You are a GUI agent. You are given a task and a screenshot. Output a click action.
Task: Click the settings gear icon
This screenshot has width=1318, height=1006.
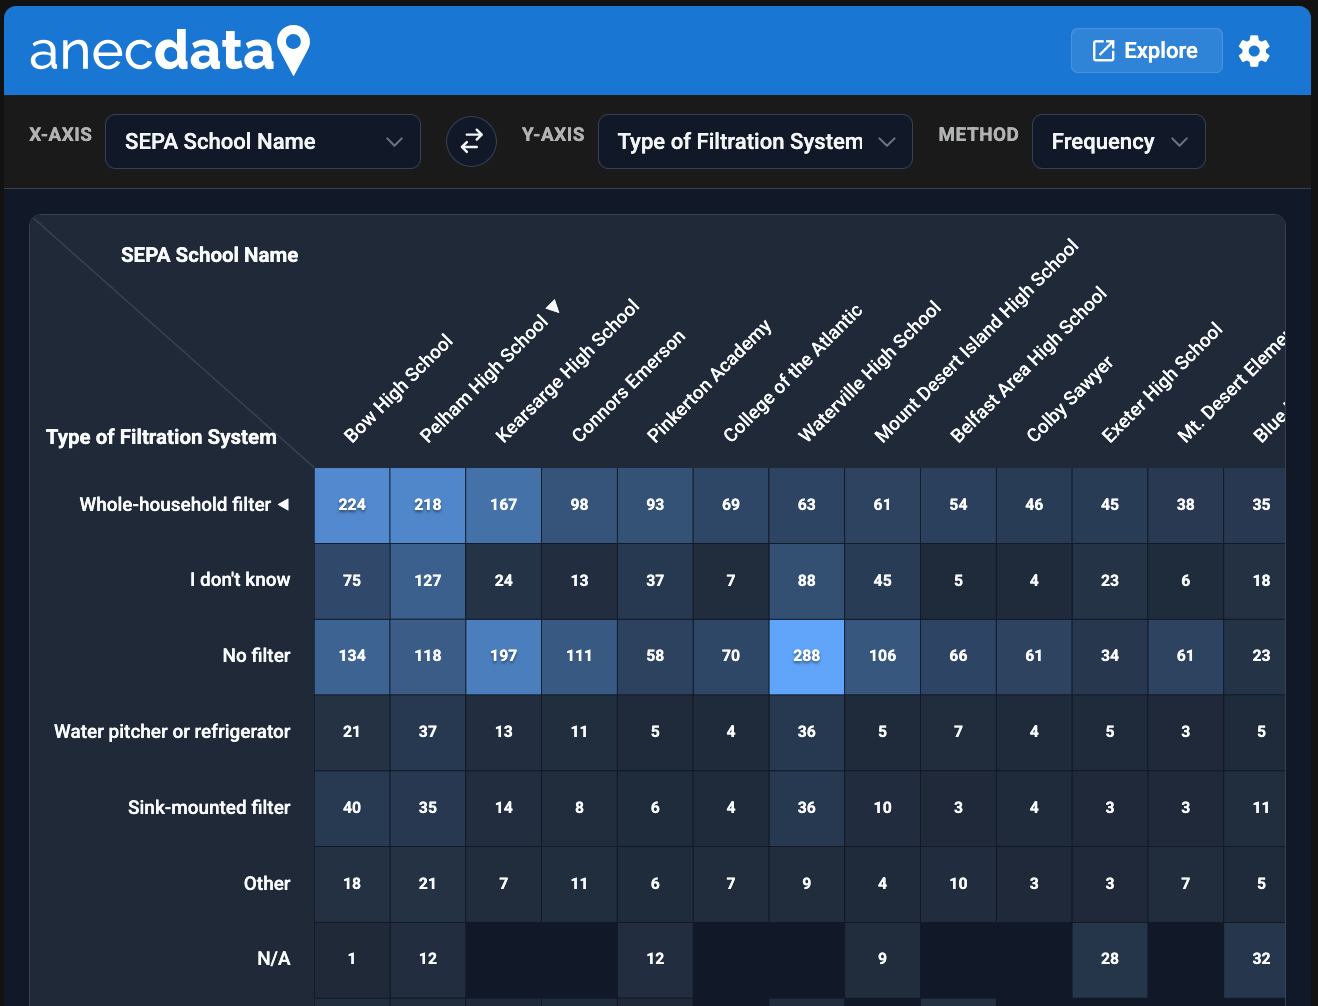(x=1254, y=51)
